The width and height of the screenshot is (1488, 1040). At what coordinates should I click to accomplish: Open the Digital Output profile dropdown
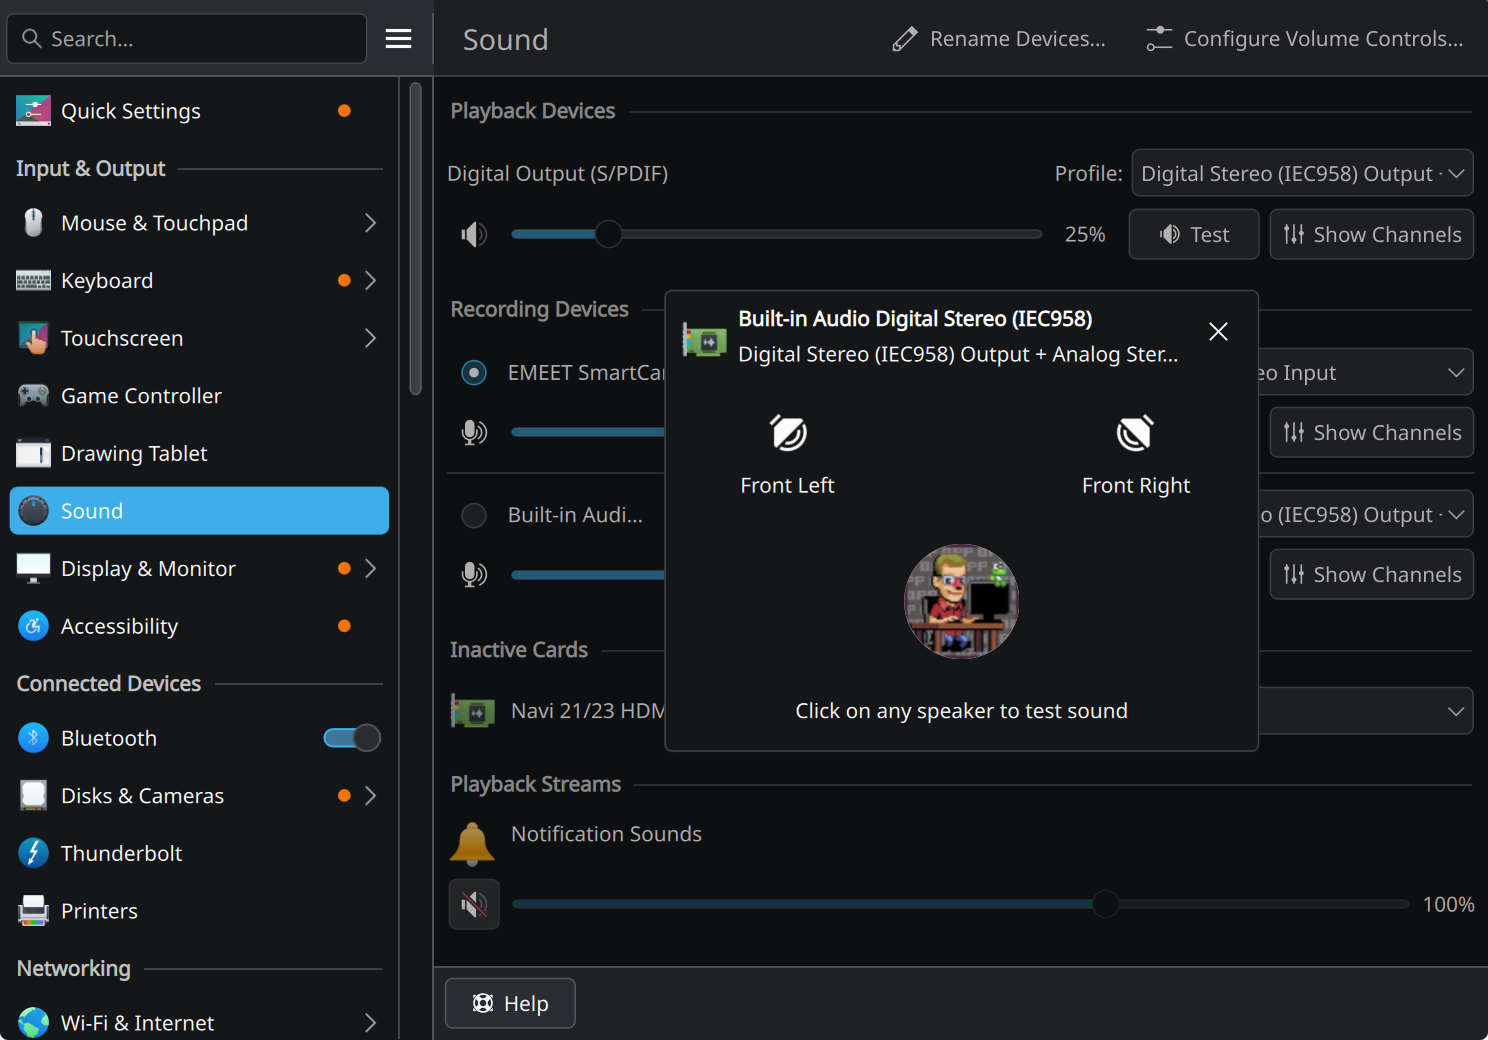[1301, 174]
